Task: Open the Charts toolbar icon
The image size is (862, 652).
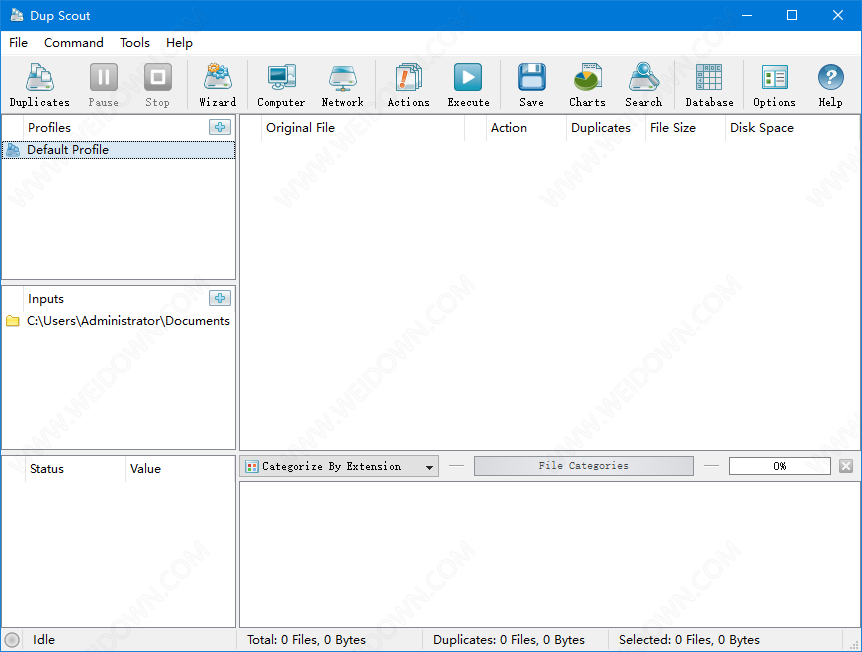Action: pyautogui.click(x=587, y=85)
